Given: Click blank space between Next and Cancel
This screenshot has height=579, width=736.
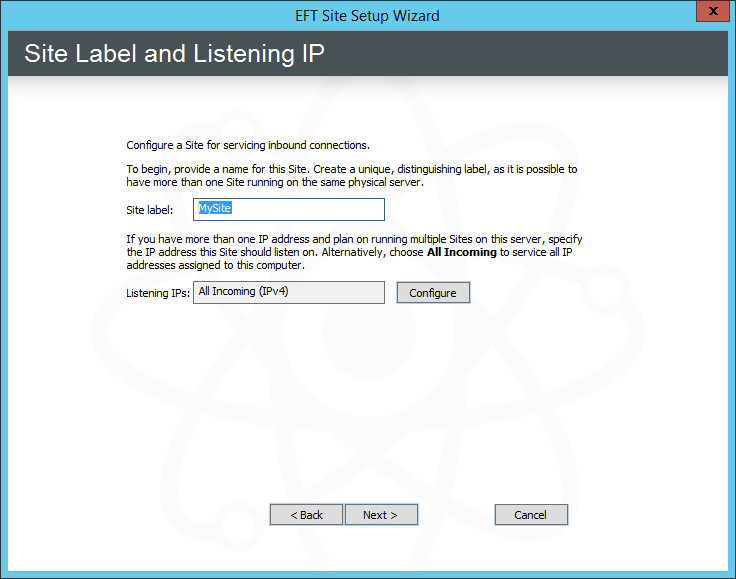Looking at the screenshot, I should [x=456, y=515].
